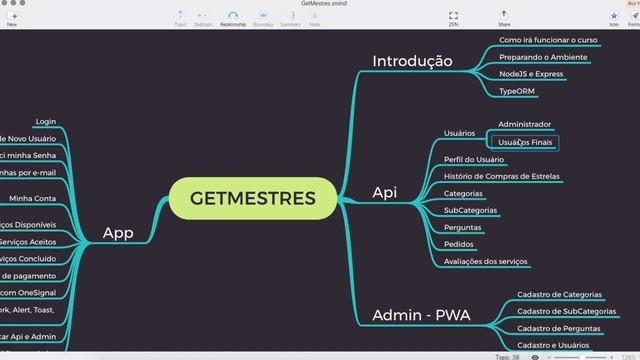Select 'Histório de Compras de Estrelas' topic
Viewport: 640px width, 360px height.
click(502, 176)
